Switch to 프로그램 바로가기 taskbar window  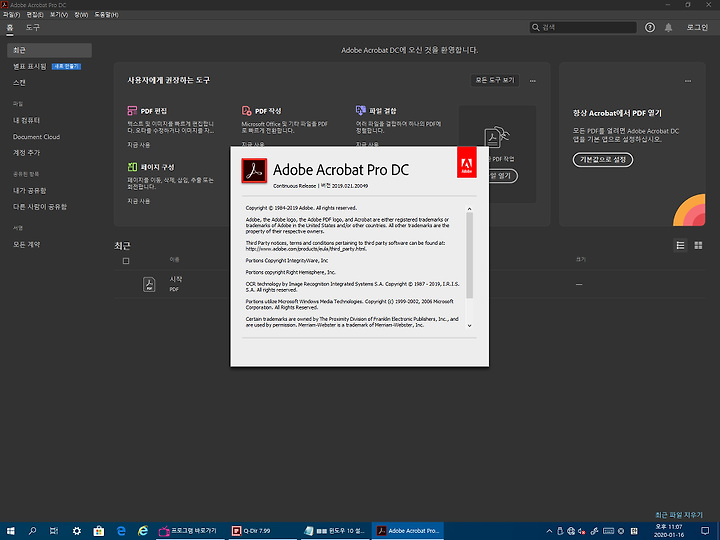[190, 531]
